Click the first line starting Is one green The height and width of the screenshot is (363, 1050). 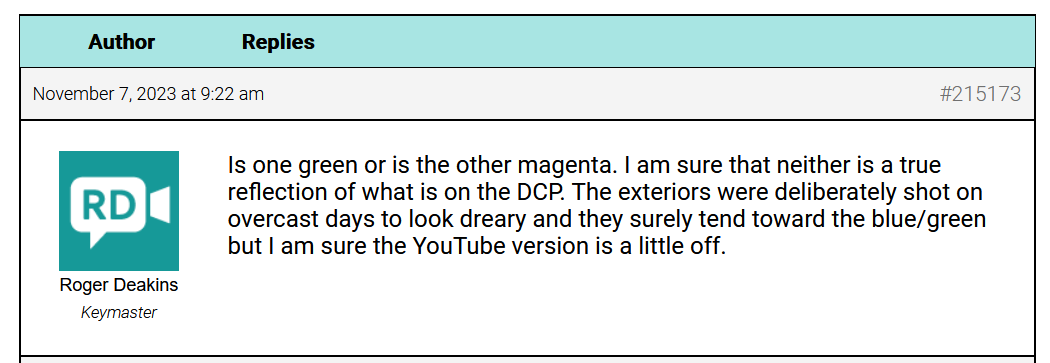[584, 165]
